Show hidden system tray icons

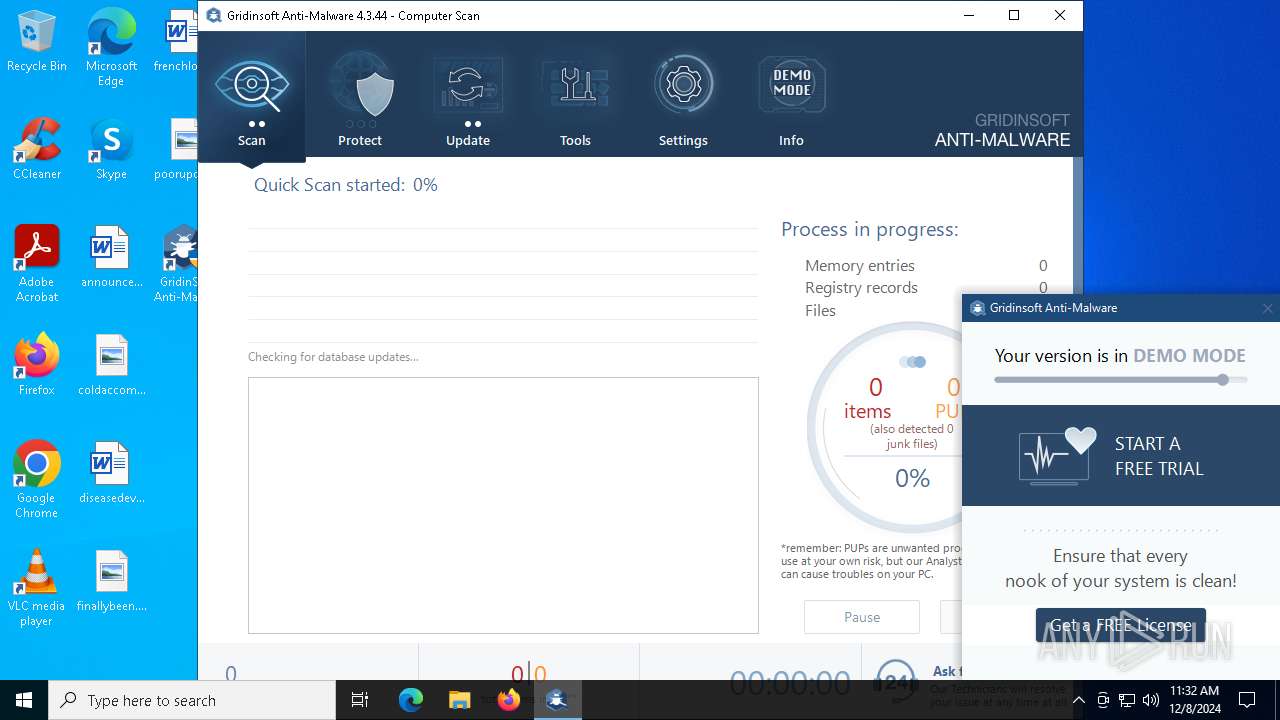click(1078, 700)
